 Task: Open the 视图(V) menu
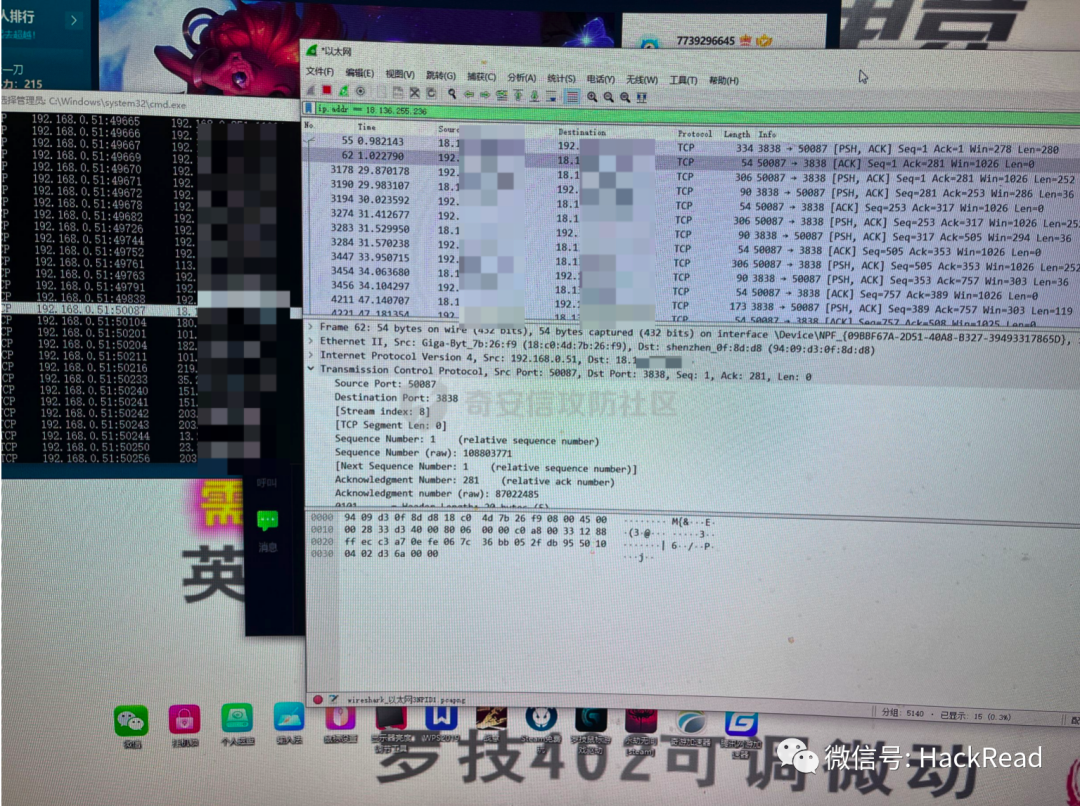coord(400,74)
